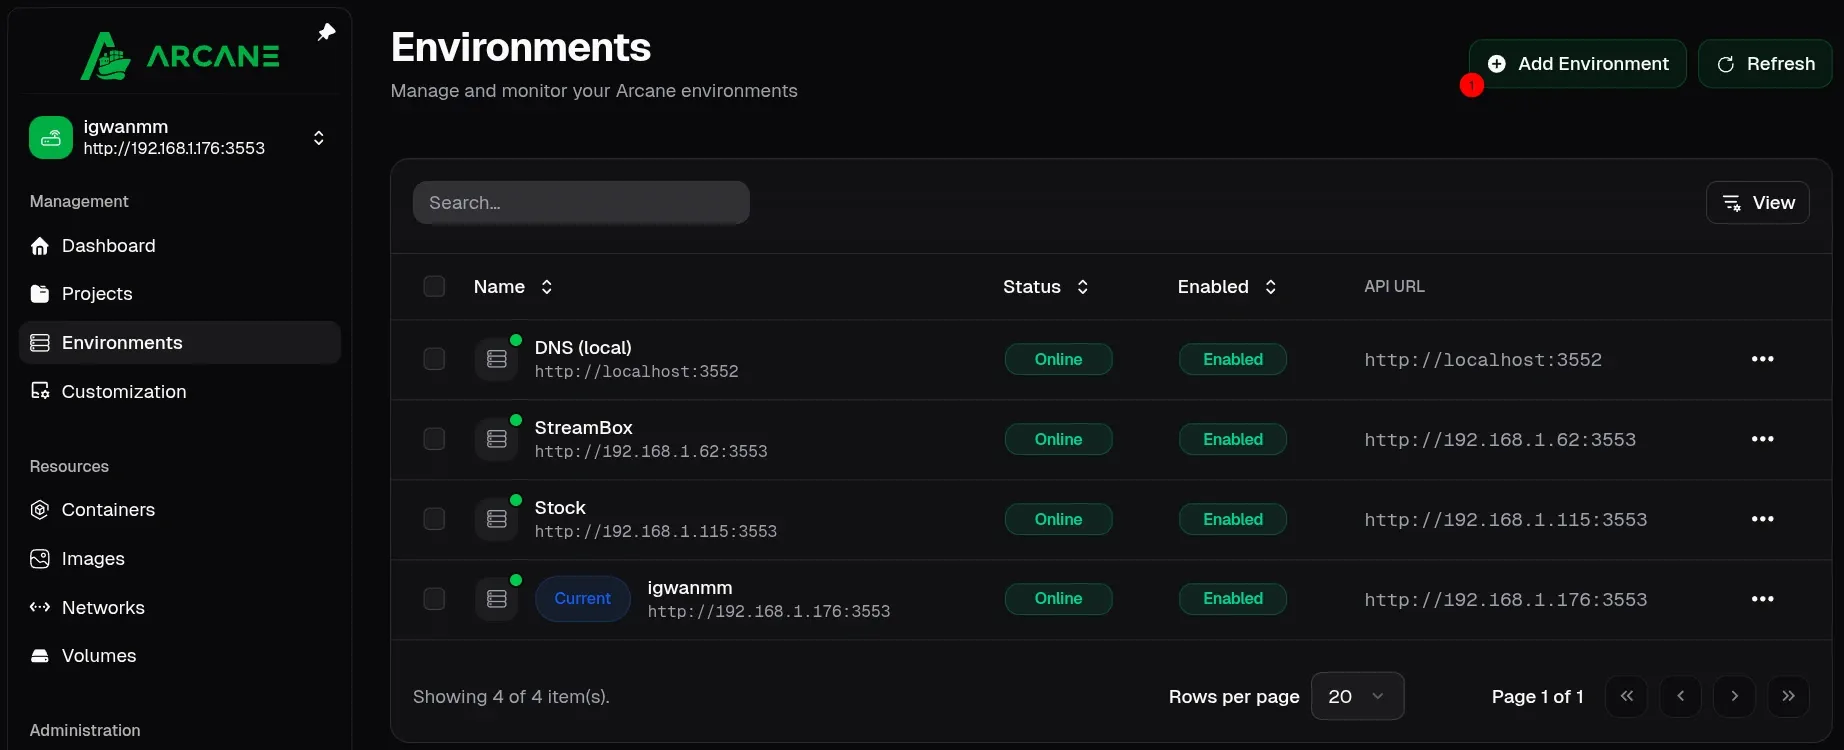
Task: Click the DNS (local) server icon
Action: click(x=497, y=359)
